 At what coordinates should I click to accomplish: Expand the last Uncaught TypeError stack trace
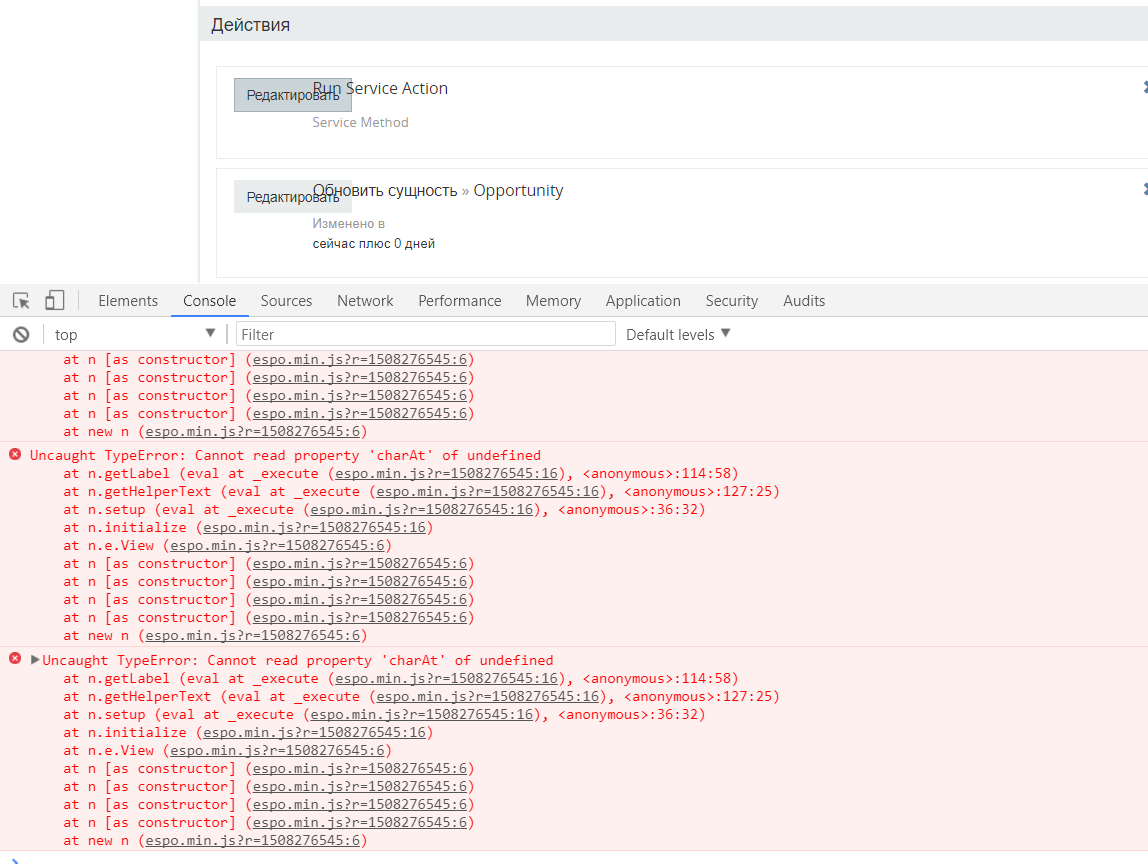pyautogui.click(x=36, y=660)
